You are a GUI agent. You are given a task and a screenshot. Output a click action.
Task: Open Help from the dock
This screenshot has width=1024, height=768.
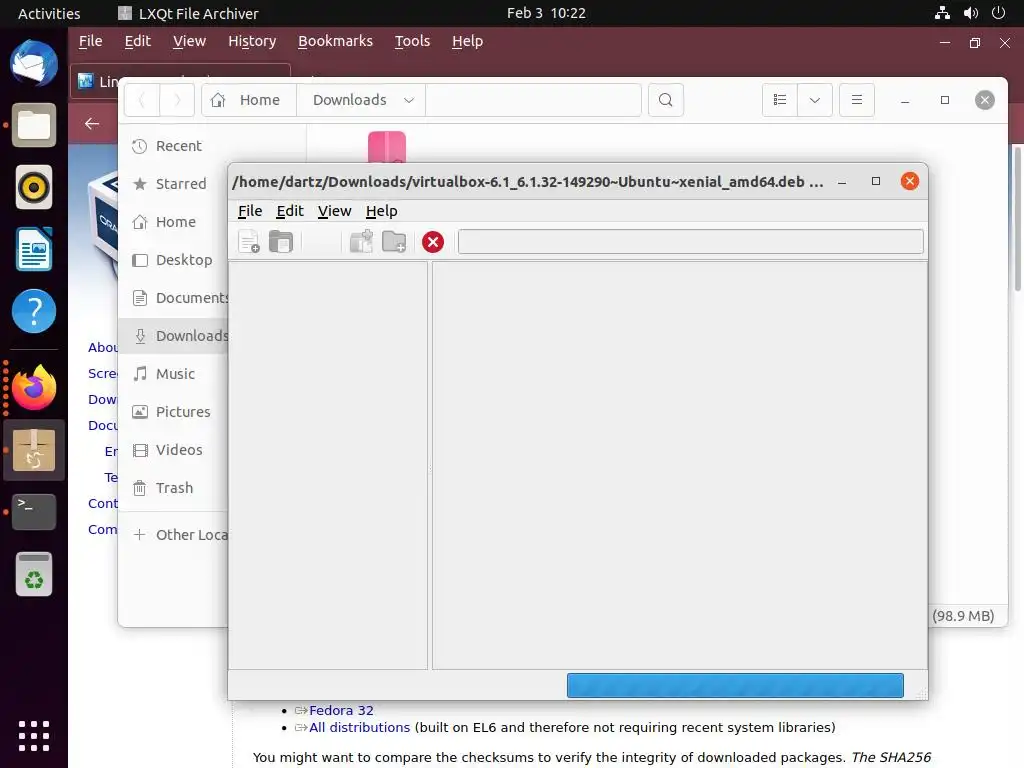[x=34, y=311]
